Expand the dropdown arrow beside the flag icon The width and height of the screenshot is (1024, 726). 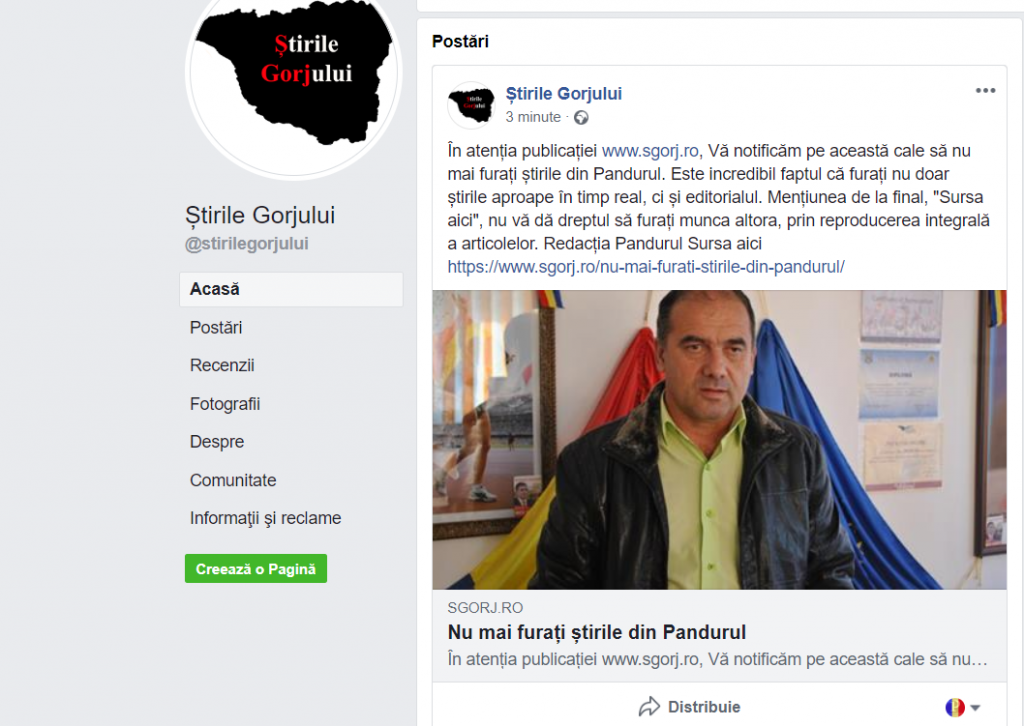point(975,708)
